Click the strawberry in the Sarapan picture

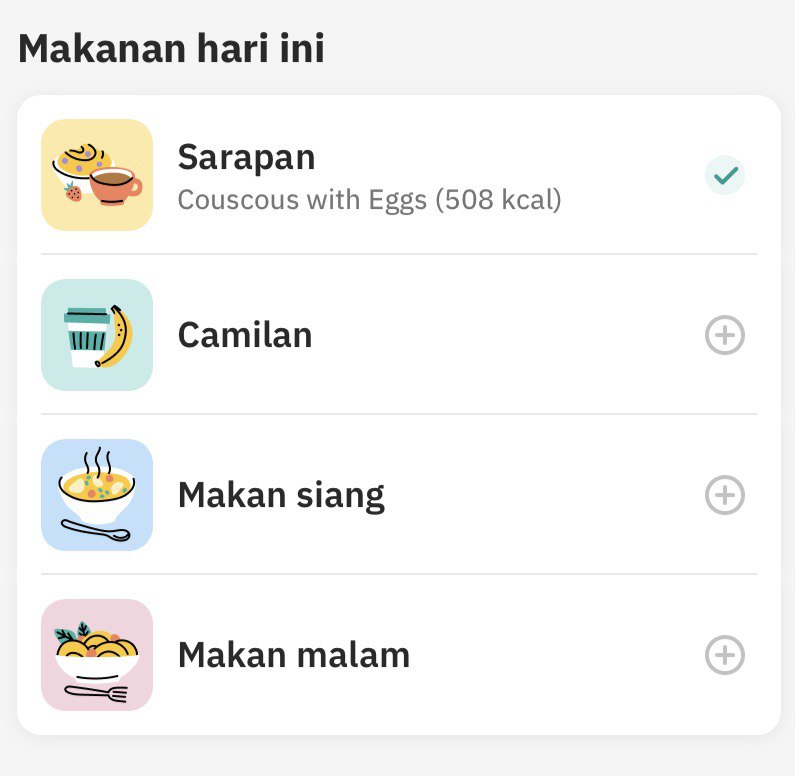coord(73,192)
